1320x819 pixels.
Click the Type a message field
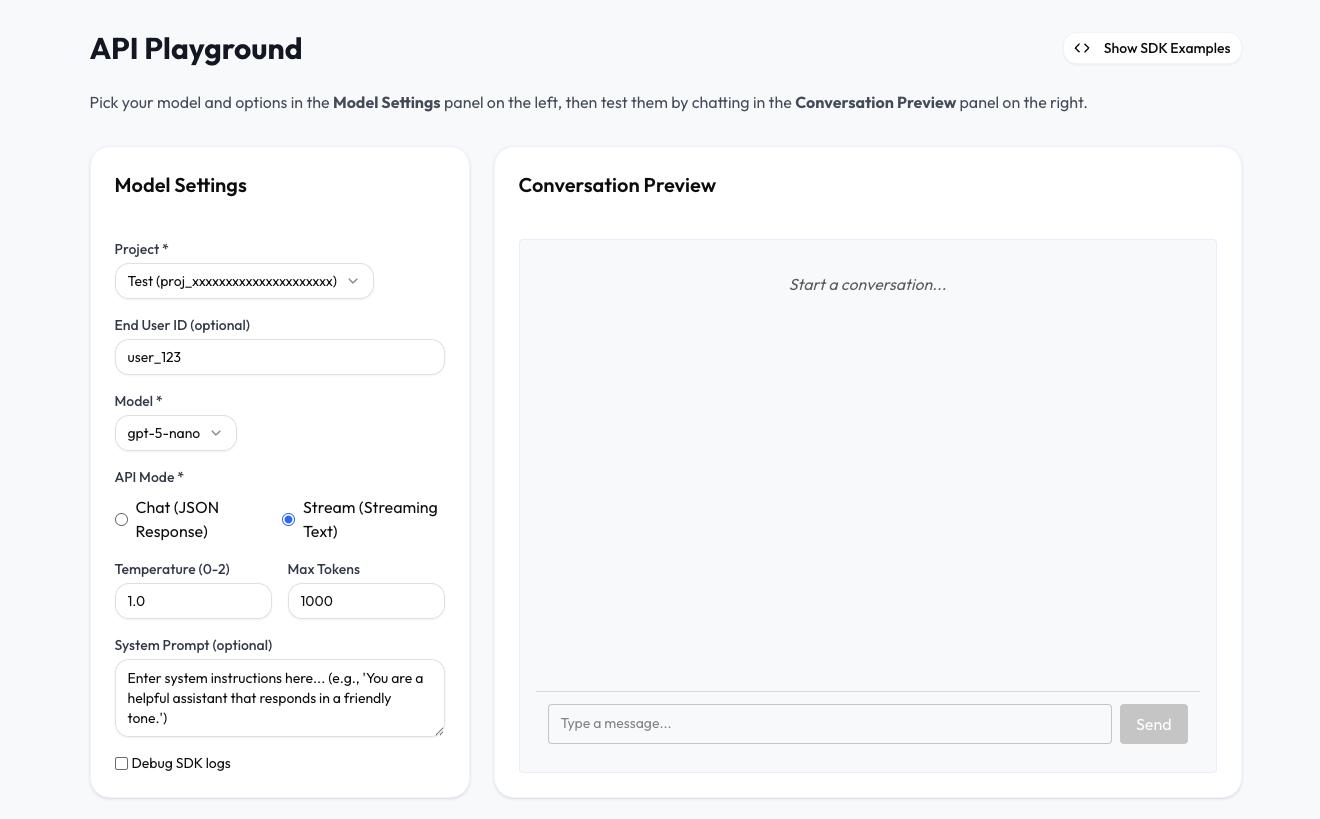829,724
